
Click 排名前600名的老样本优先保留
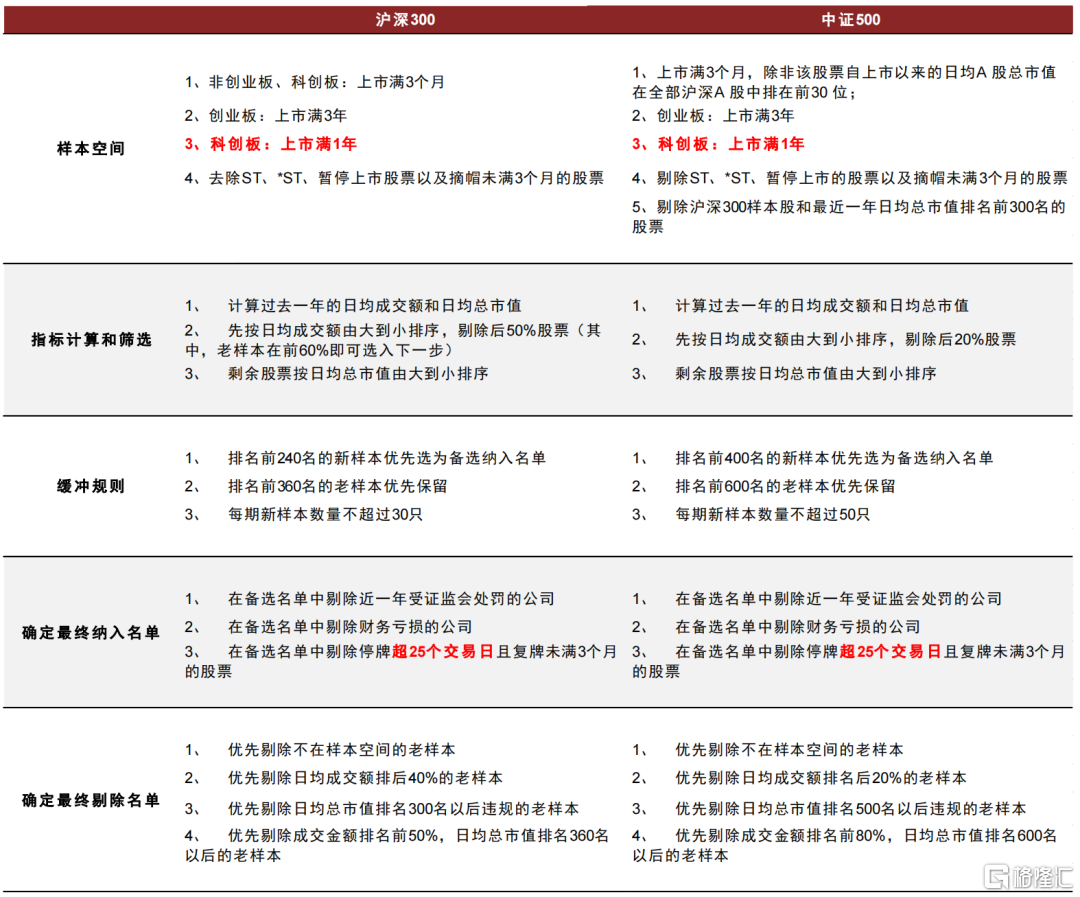tap(764, 486)
